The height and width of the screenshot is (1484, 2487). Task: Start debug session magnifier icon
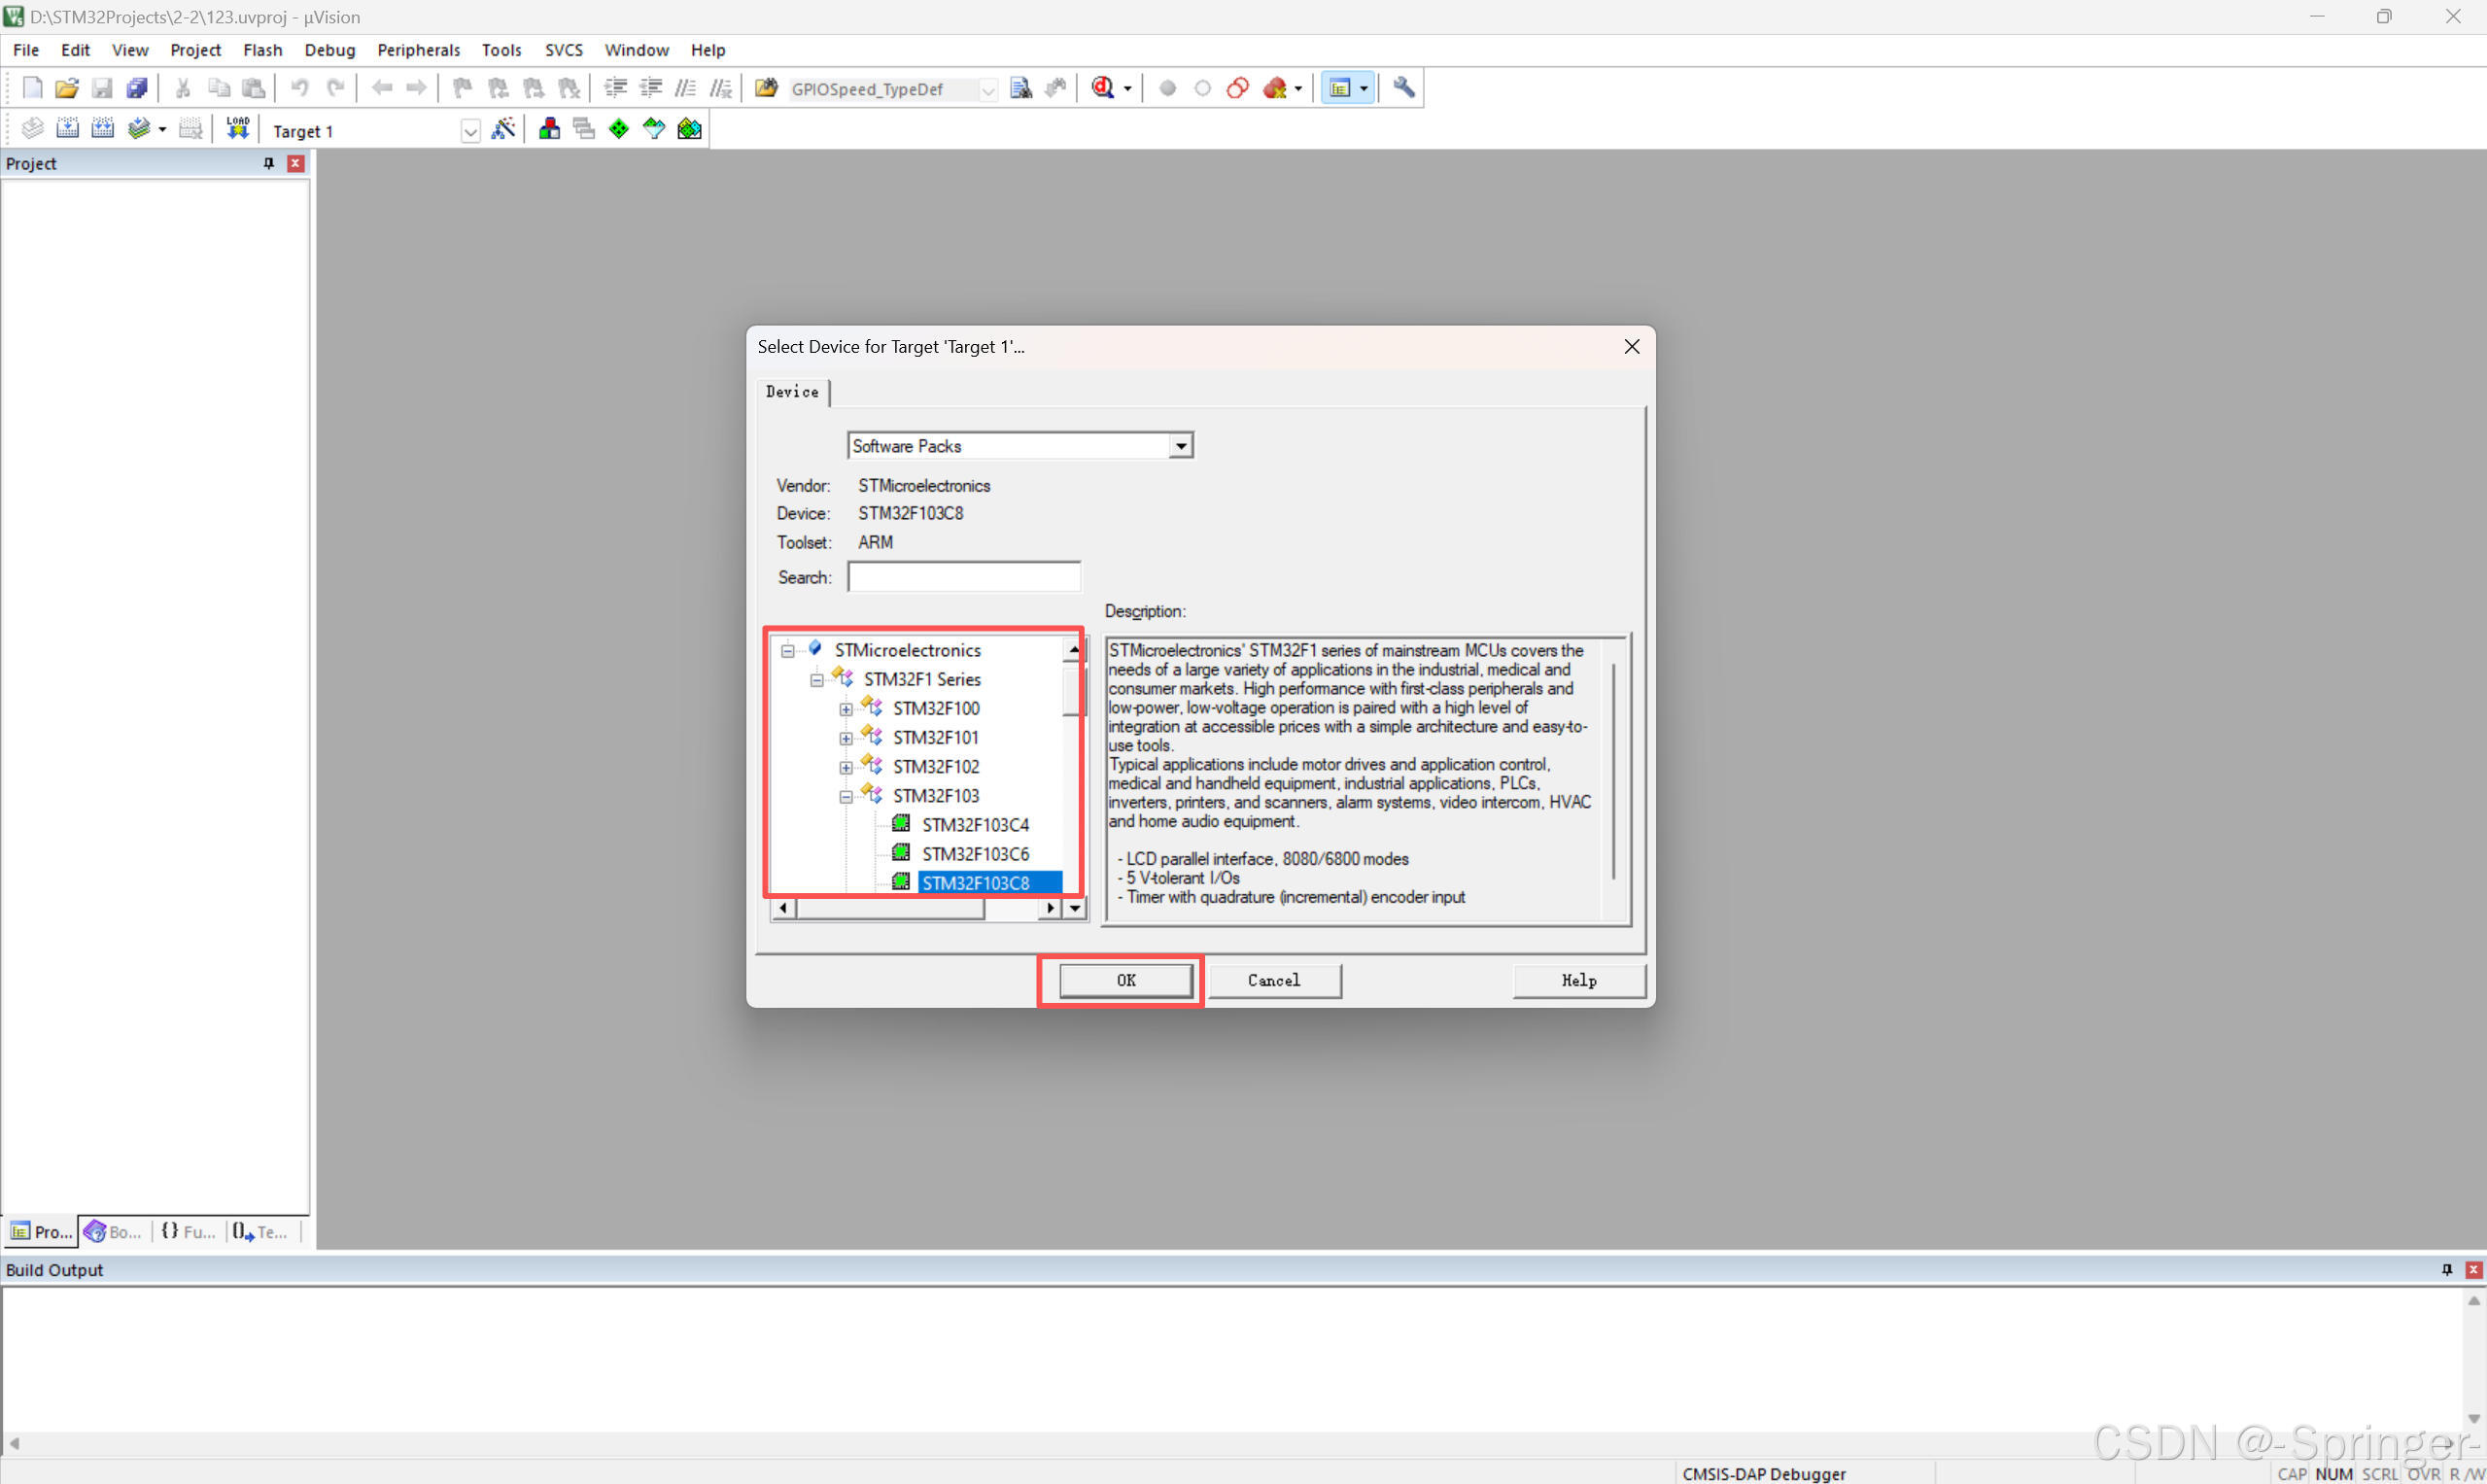click(1102, 88)
